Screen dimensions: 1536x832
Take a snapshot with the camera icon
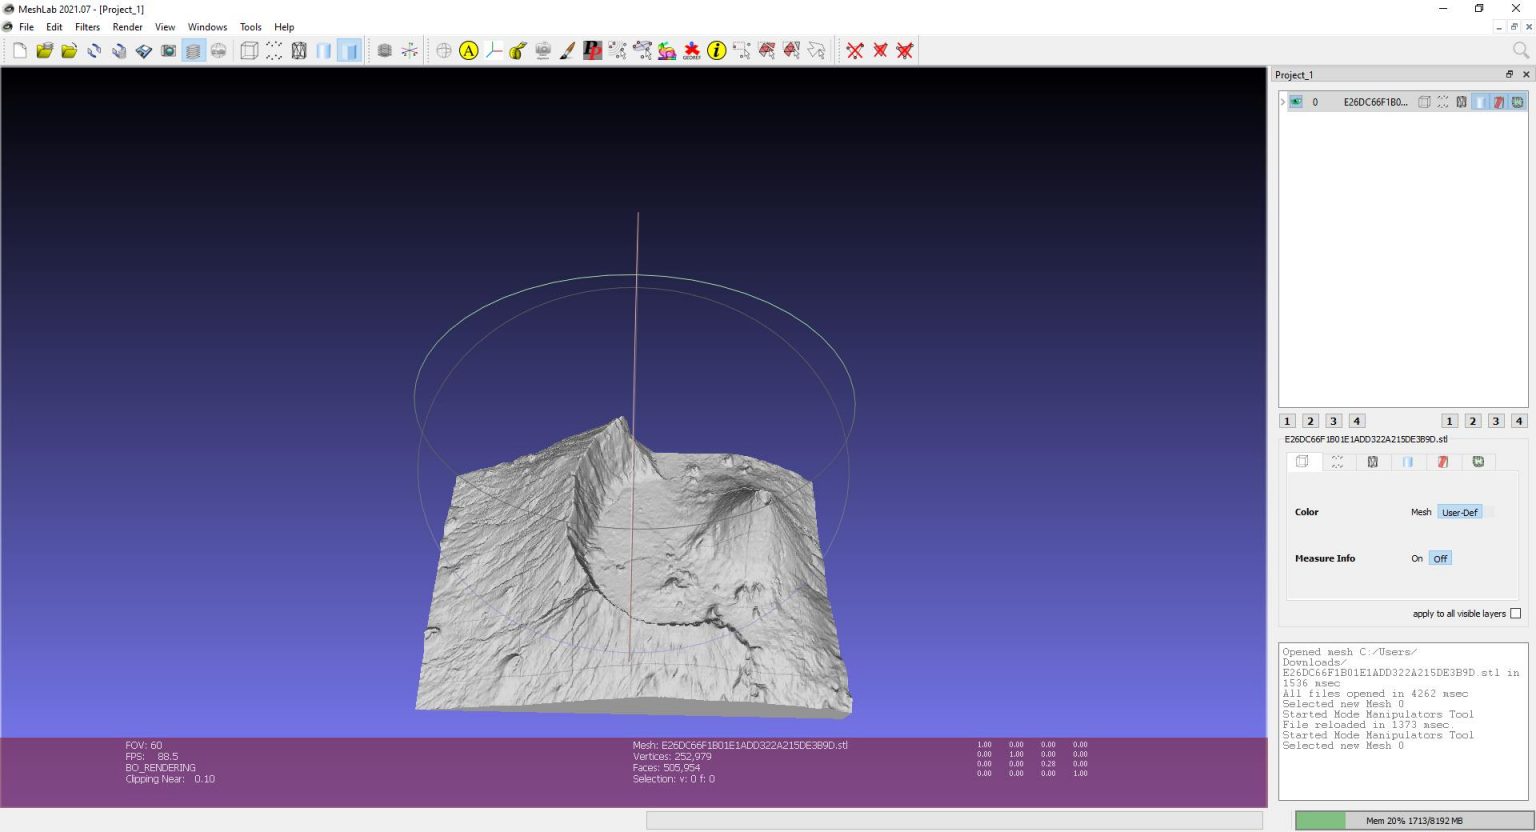(169, 50)
